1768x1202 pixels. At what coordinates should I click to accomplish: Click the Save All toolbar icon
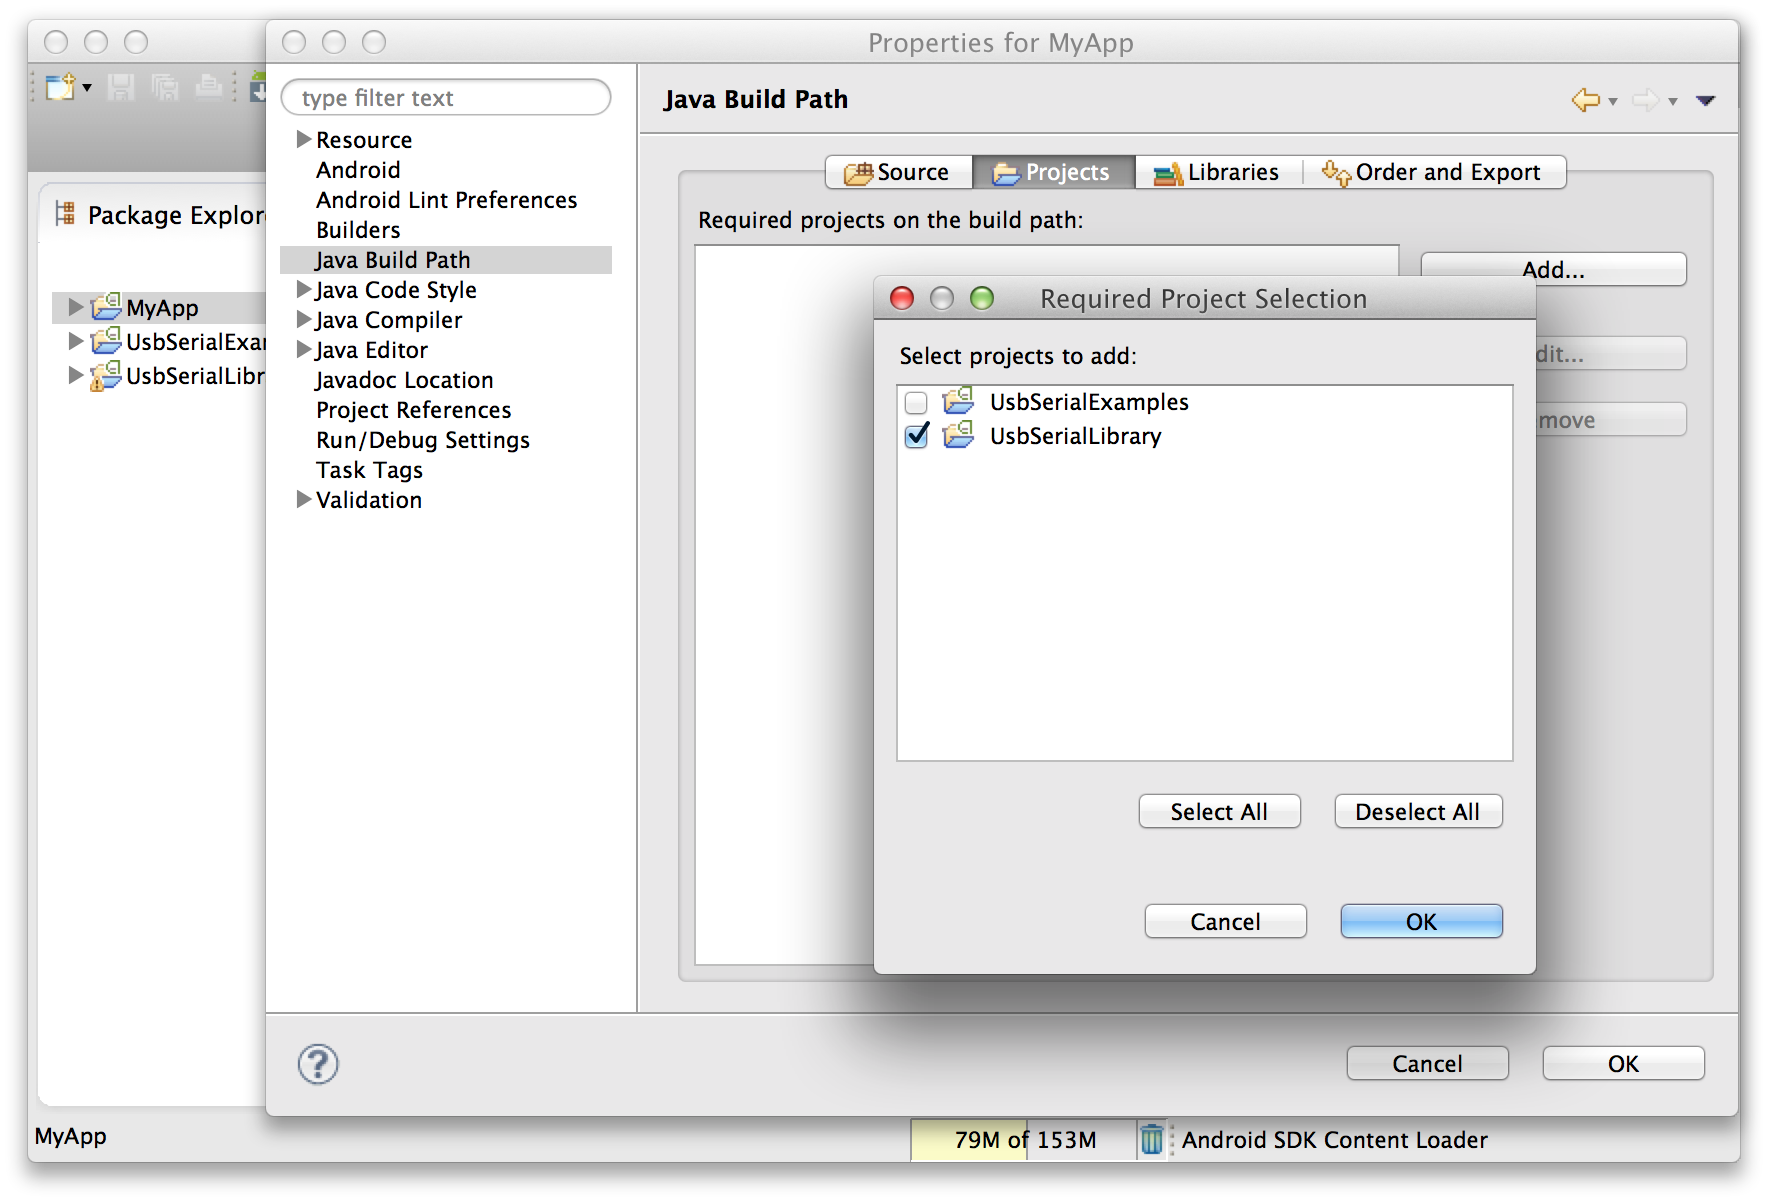pos(165,87)
